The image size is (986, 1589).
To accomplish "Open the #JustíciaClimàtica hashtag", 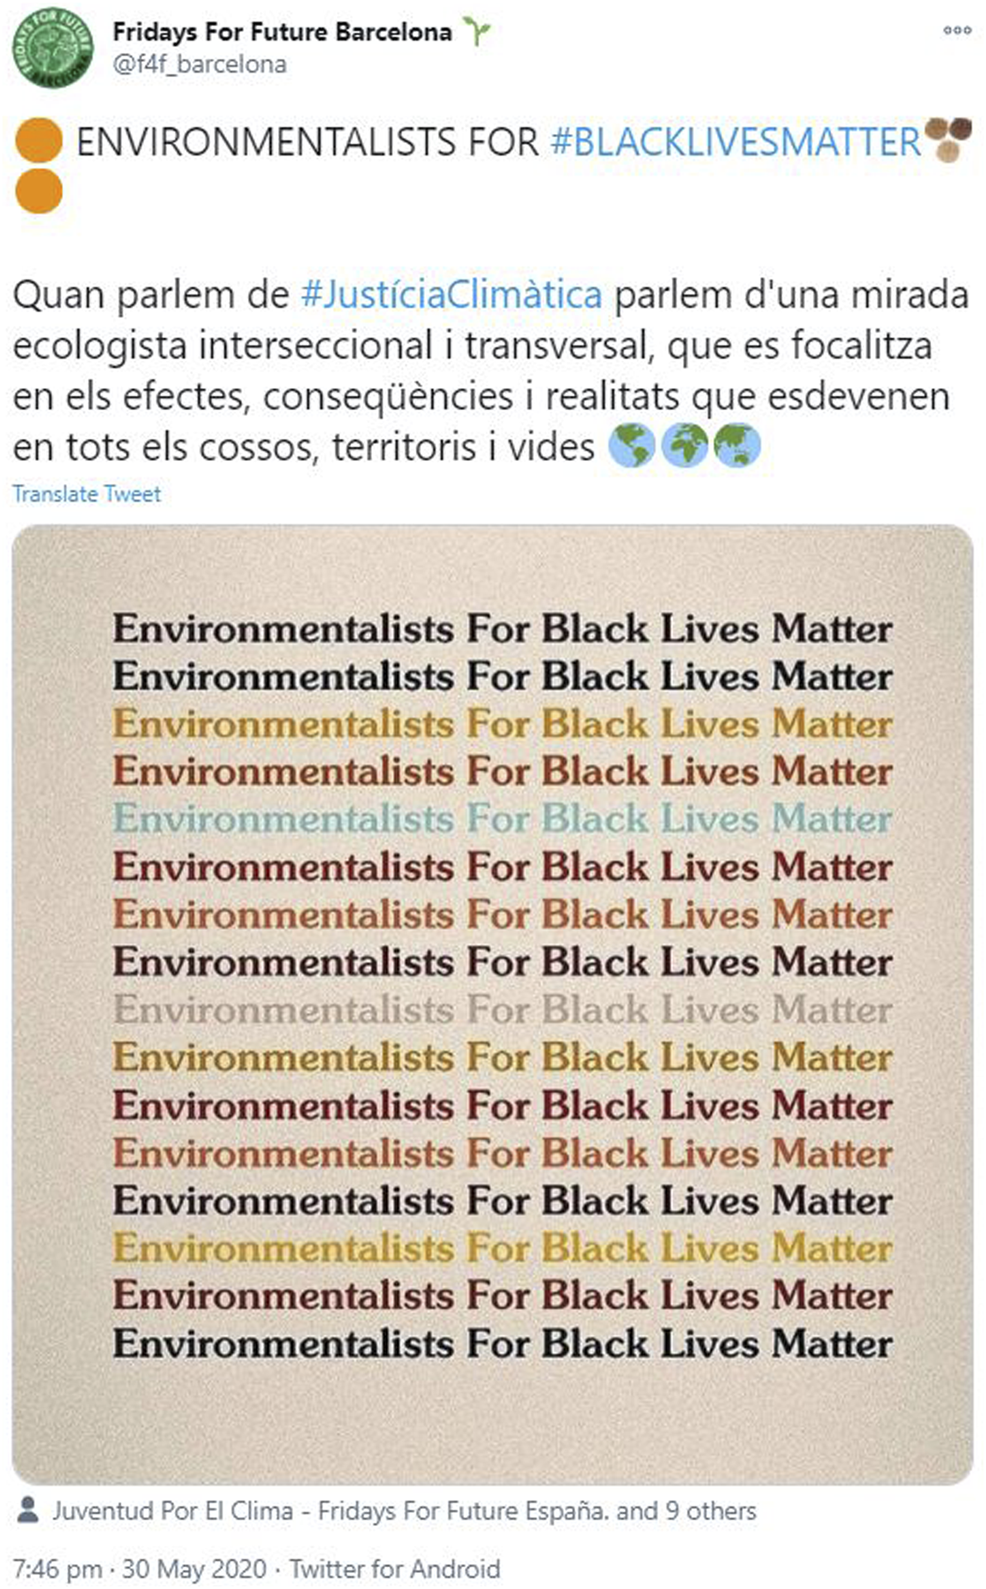I will [451, 295].
